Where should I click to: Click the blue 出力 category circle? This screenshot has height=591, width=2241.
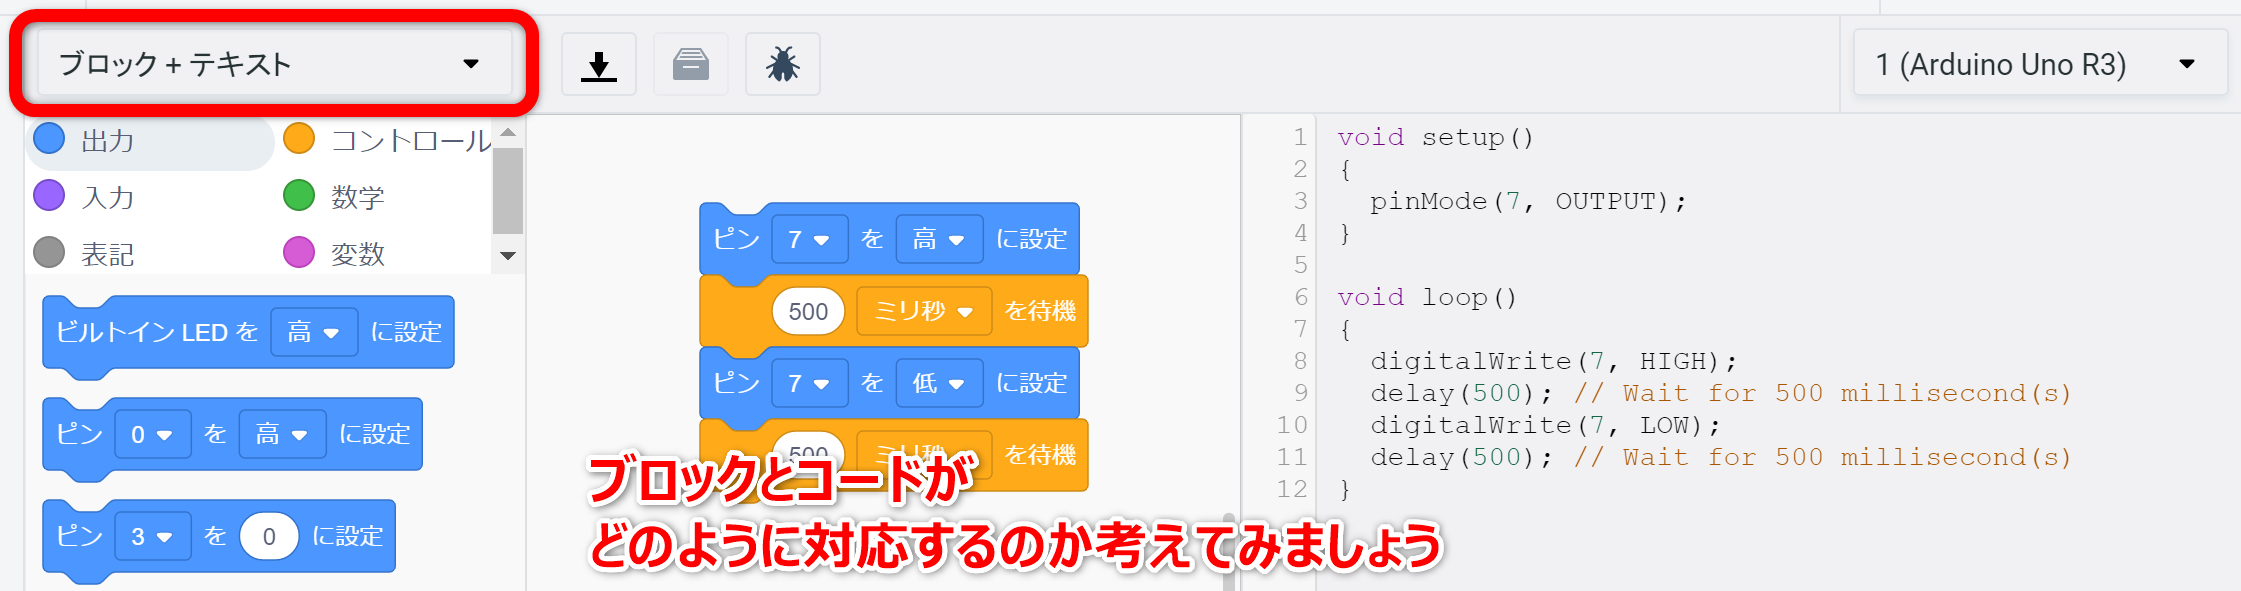(x=49, y=139)
